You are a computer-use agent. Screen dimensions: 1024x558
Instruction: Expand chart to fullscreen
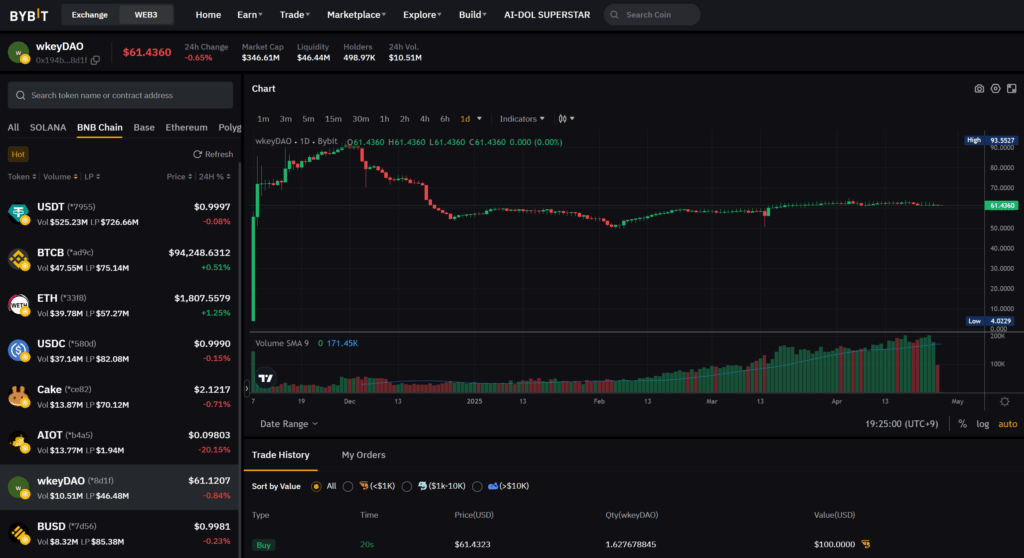1012,89
